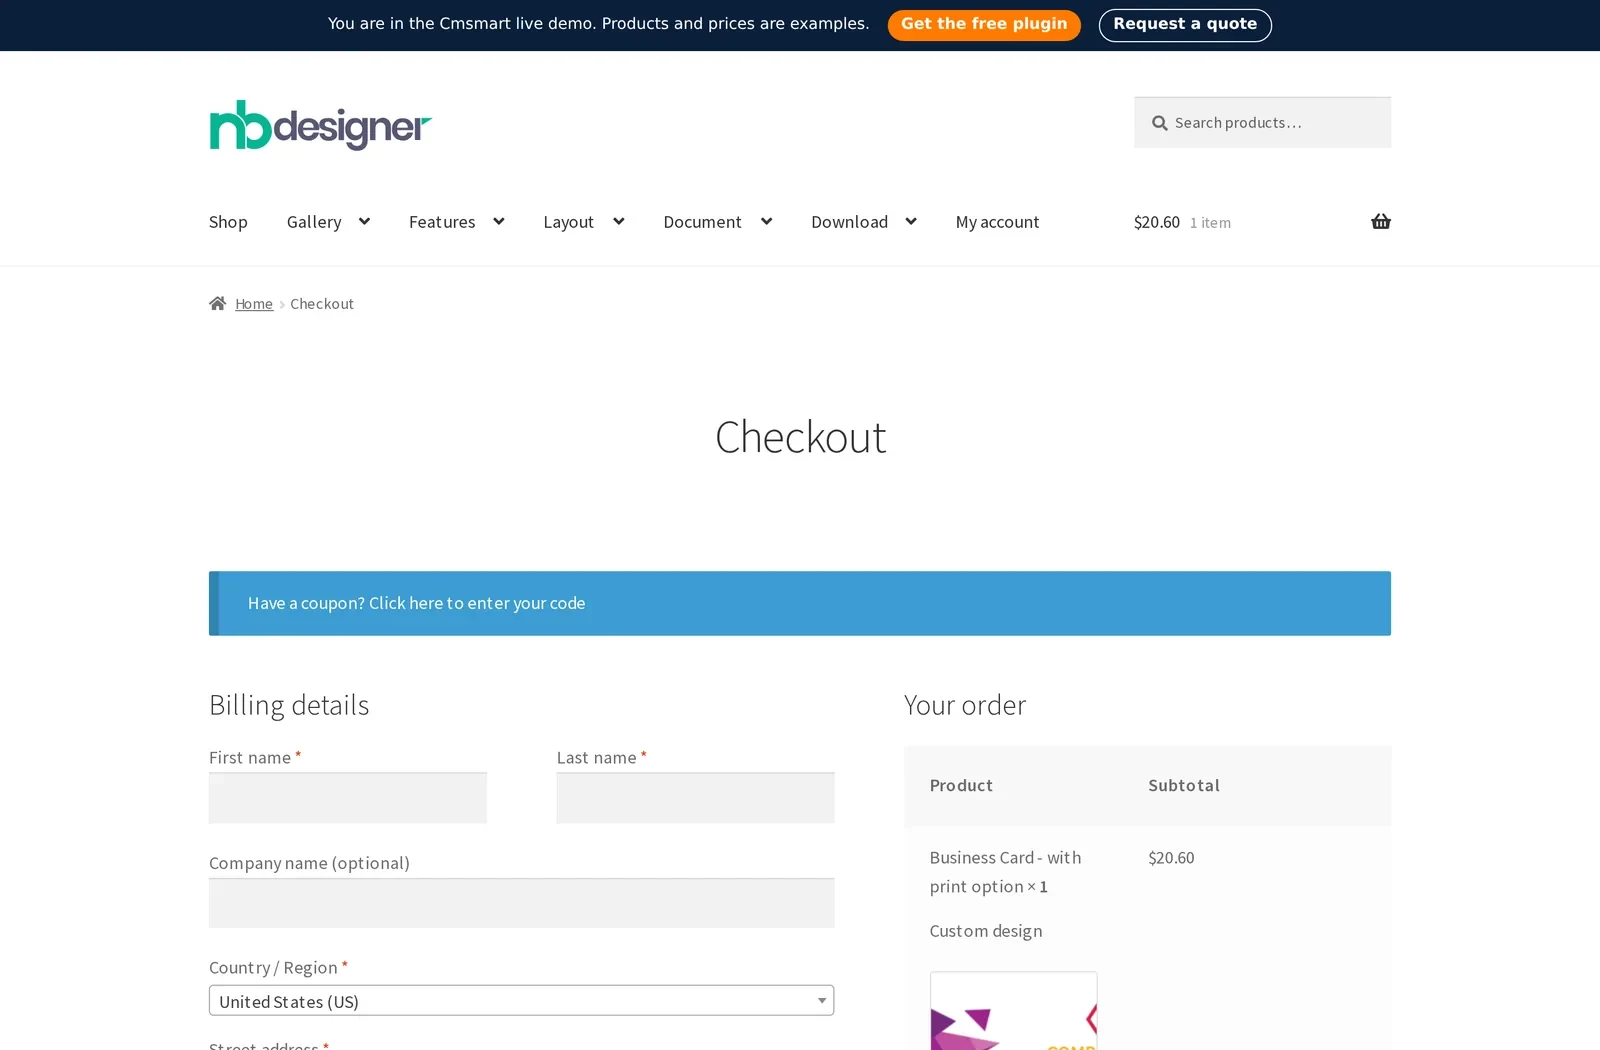The image size is (1600, 1050).
Task: Focus the Search products field
Action: point(1262,123)
